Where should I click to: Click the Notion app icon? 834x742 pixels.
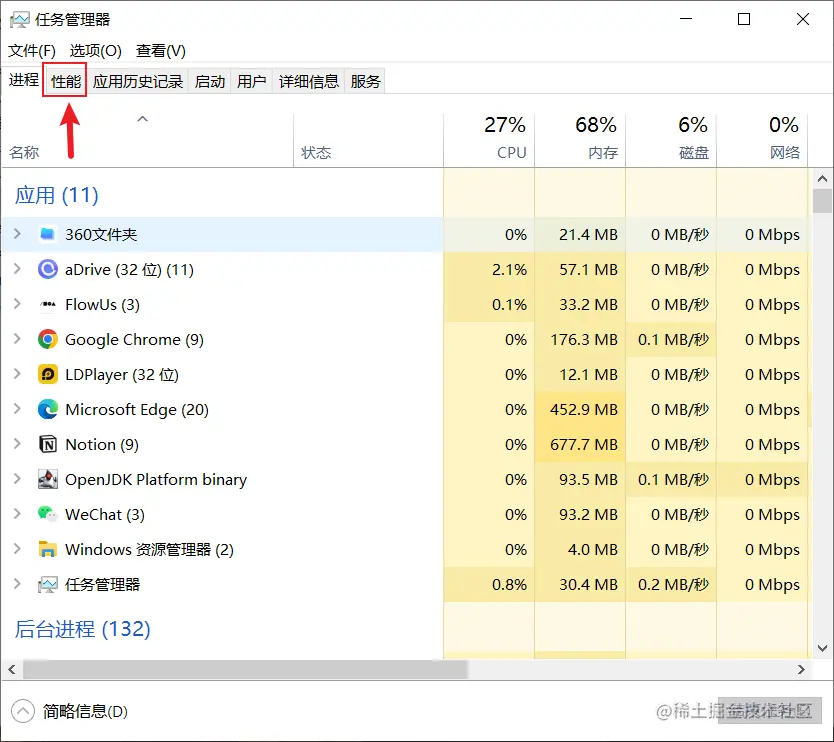[47, 444]
